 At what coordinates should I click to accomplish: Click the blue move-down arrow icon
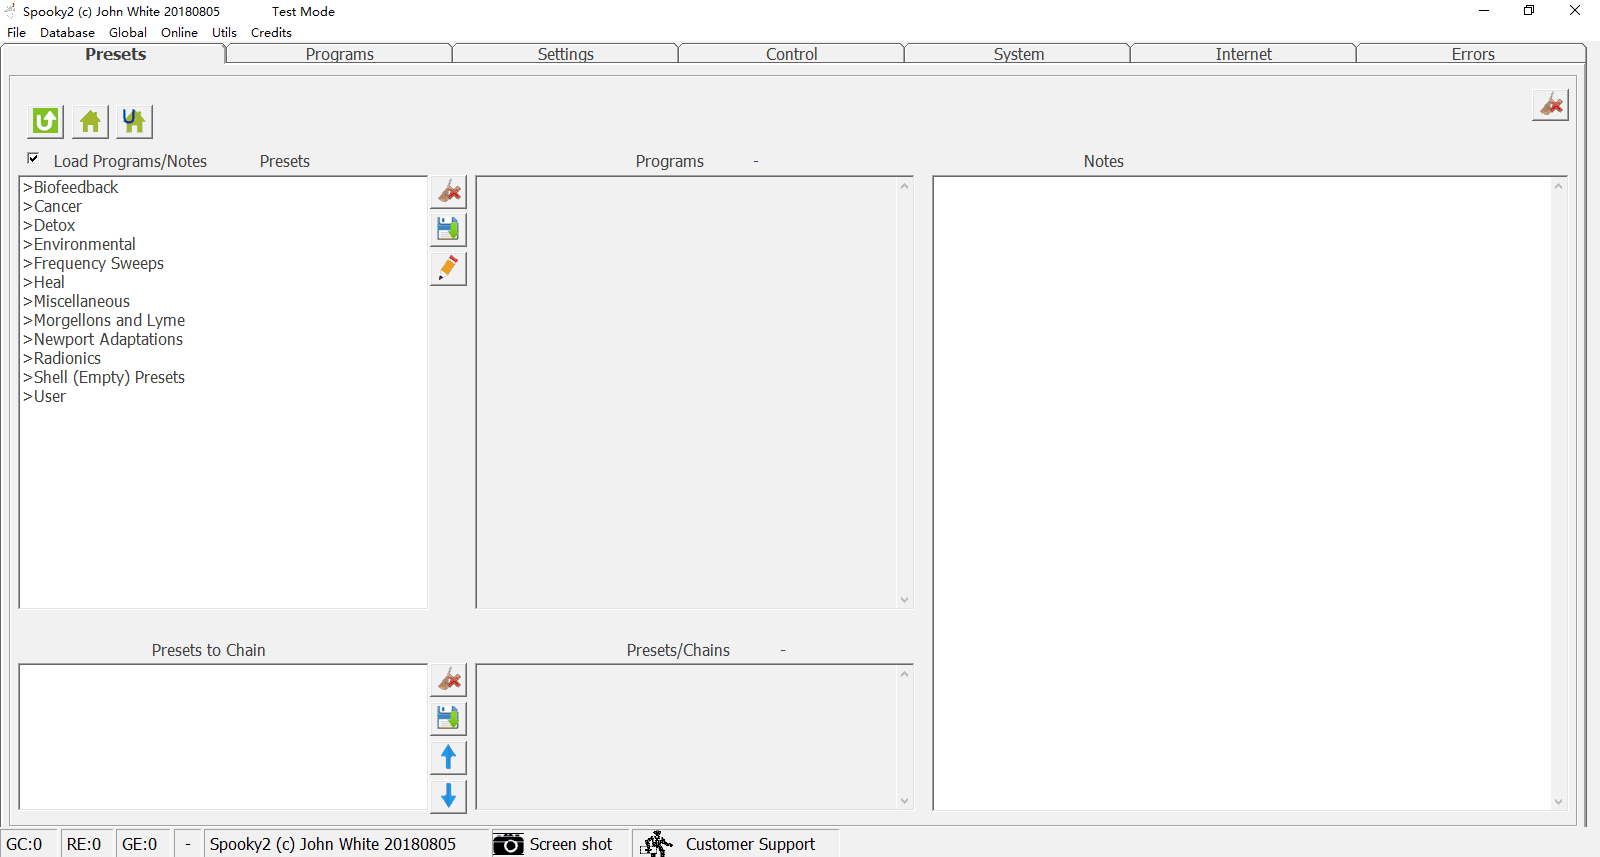(448, 796)
